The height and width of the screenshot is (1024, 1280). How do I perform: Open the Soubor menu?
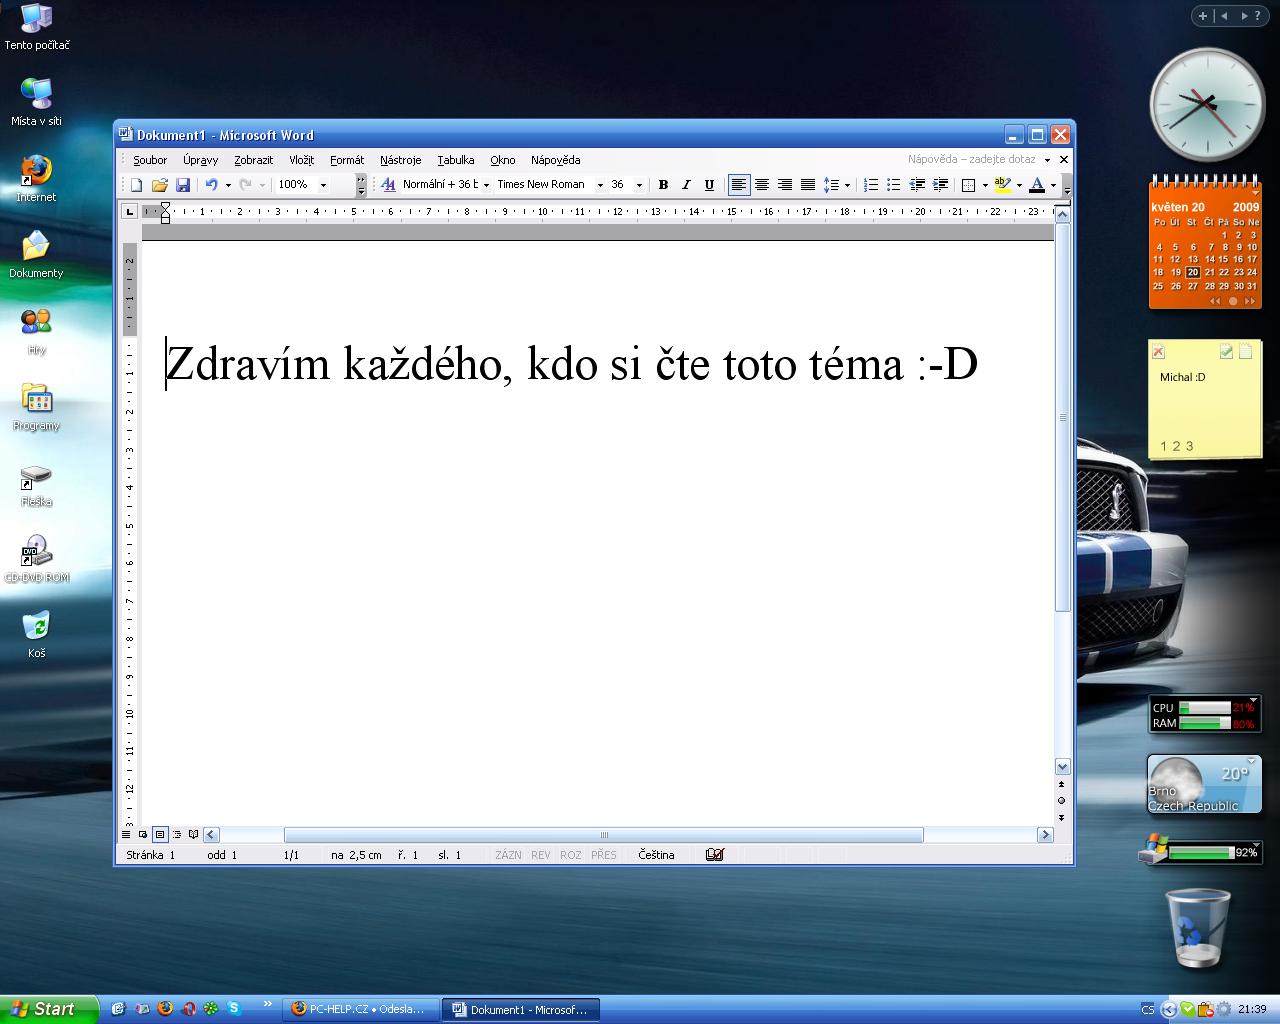coord(150,160)
